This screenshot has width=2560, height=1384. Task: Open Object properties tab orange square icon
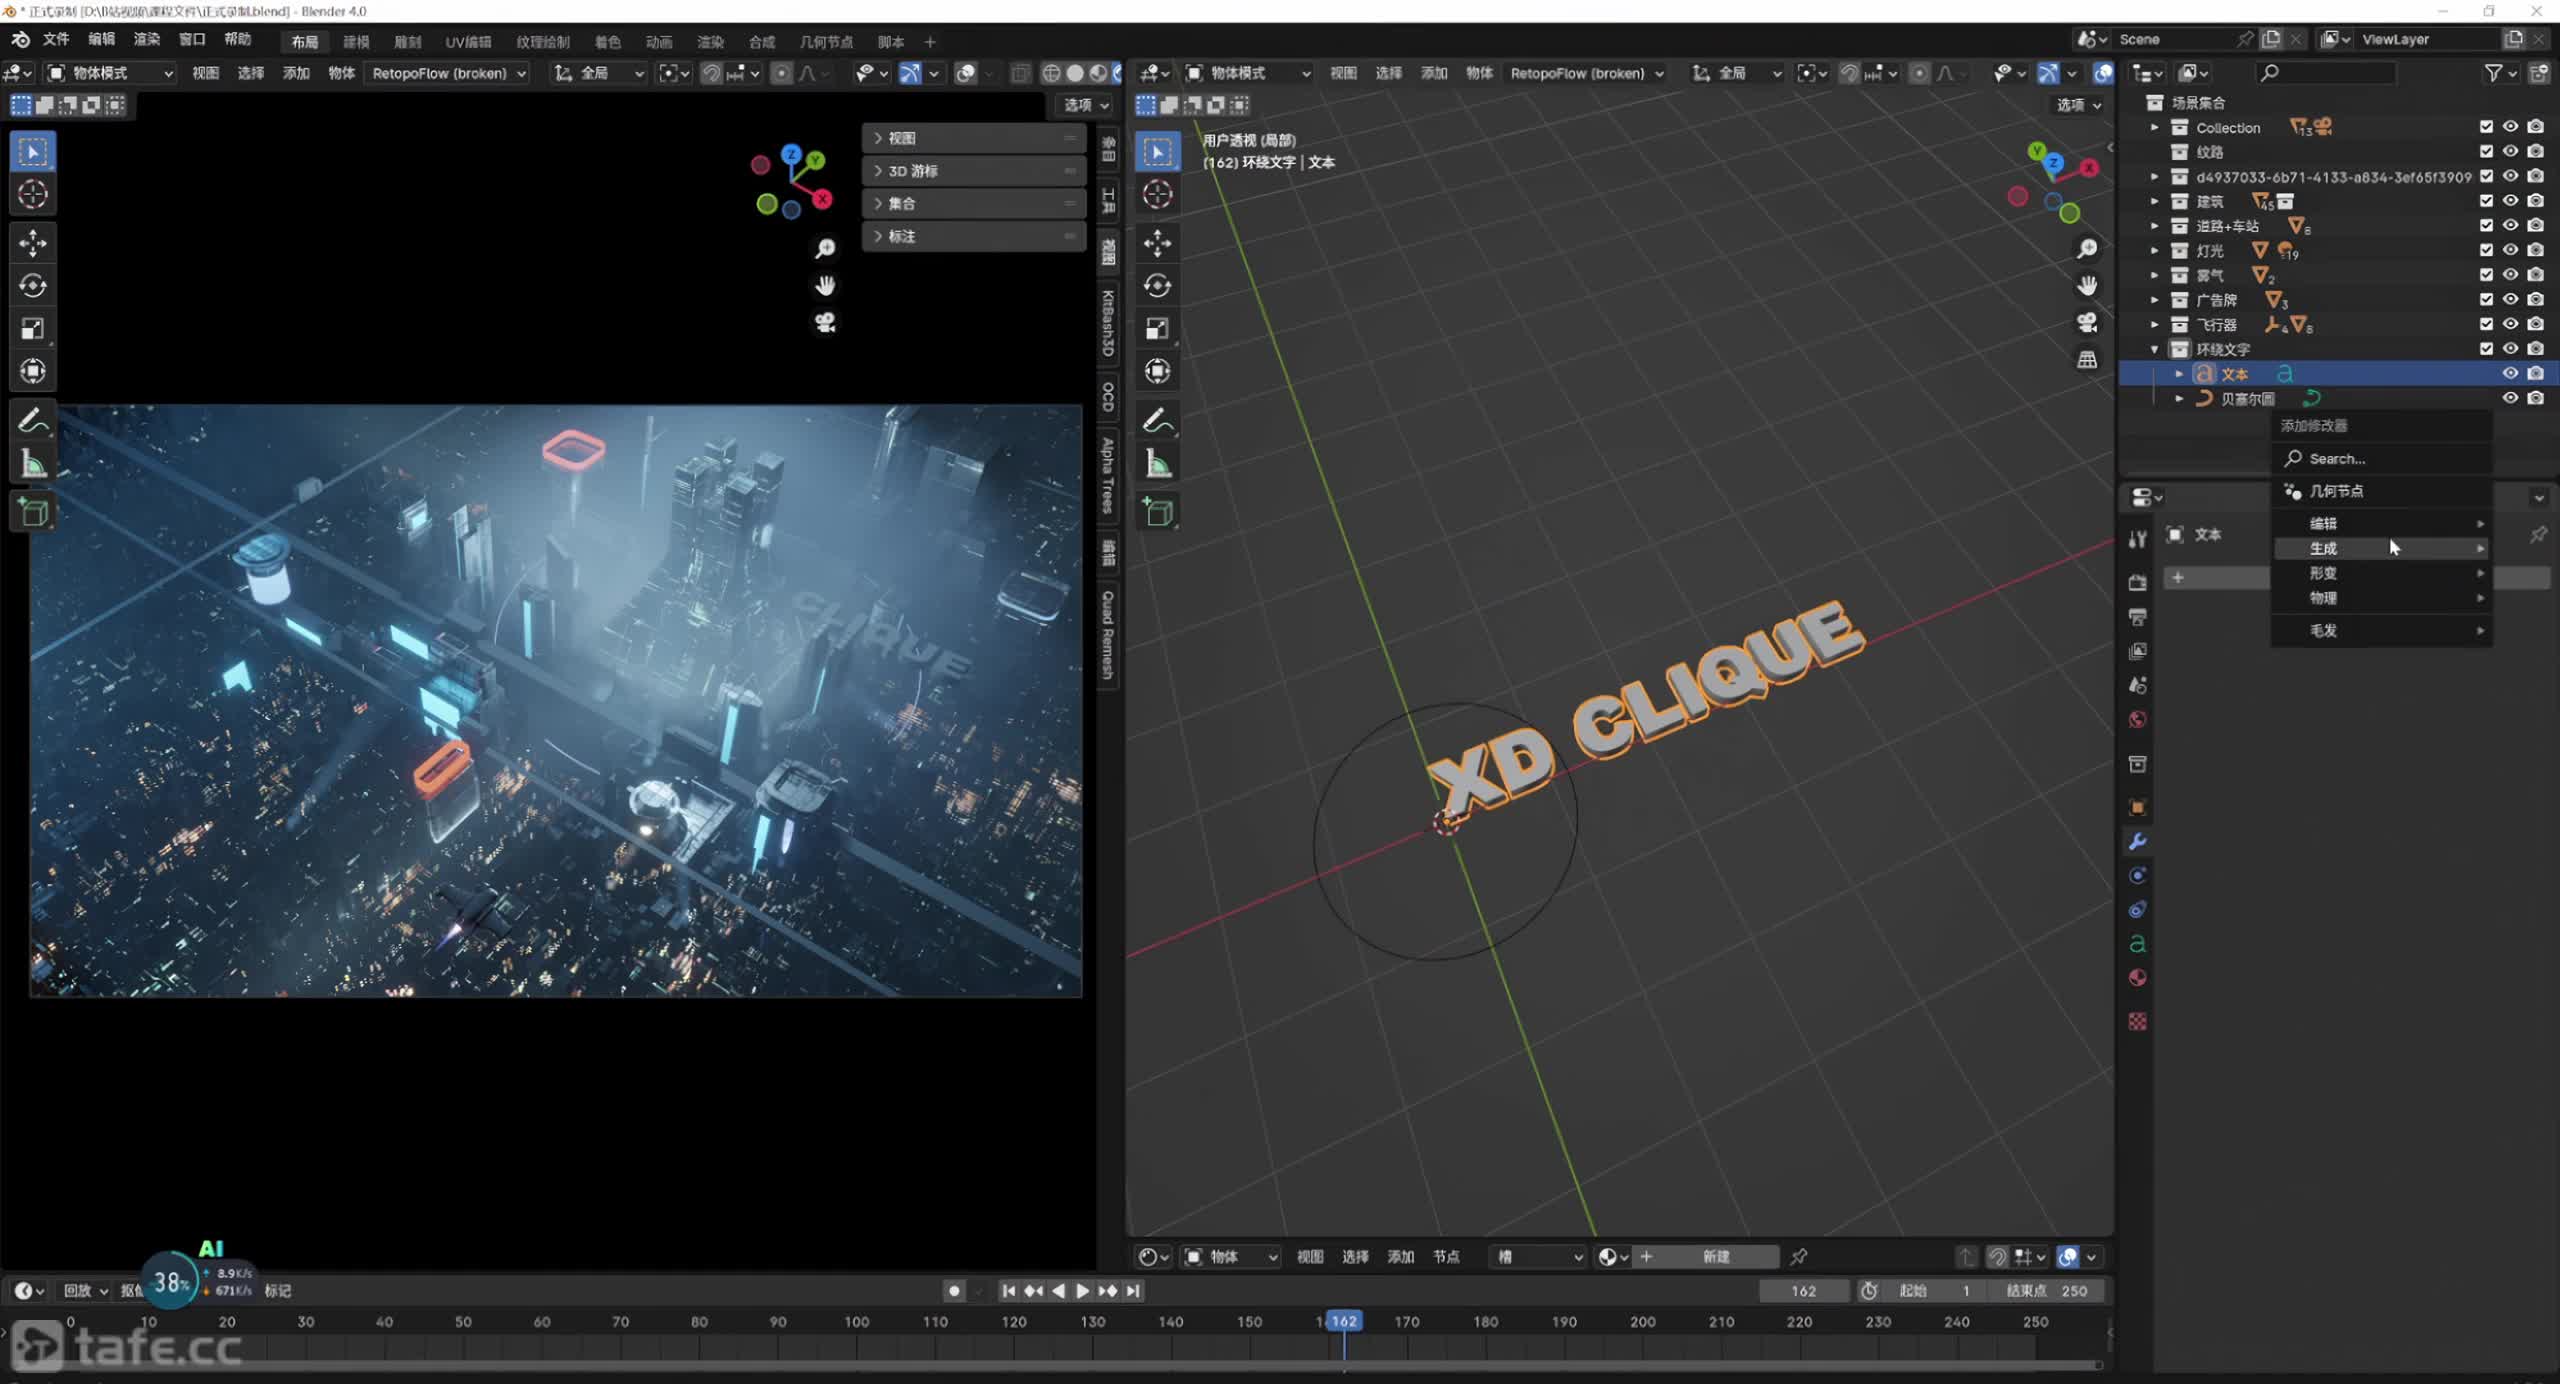[x=2137, y=807]
